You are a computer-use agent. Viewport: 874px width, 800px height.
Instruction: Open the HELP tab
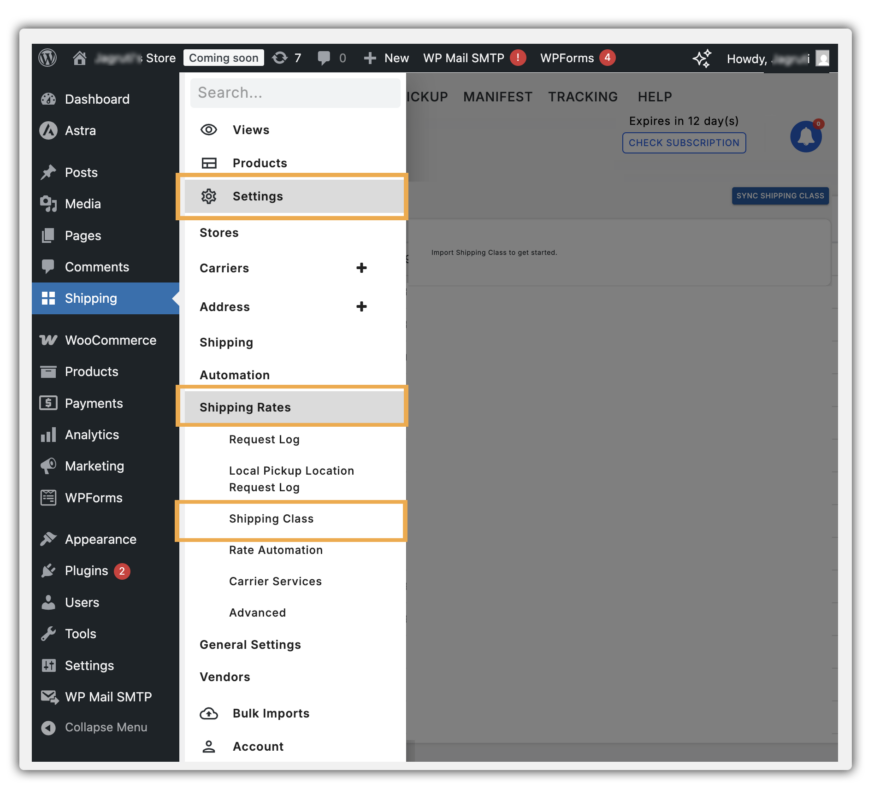pyautogui.click(x=655, y=97)
